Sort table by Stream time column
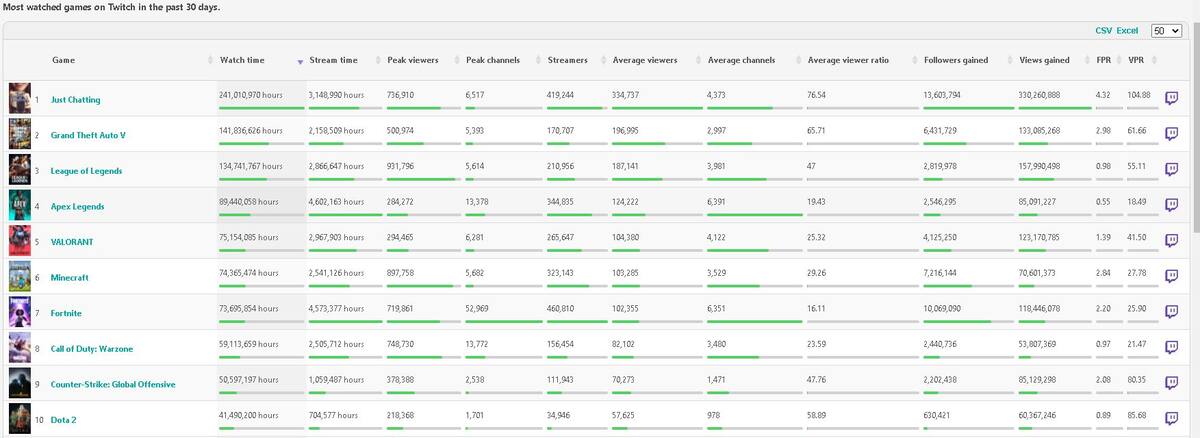Image resolution: width=1200 pixels, height=438 pixels. pos(334,60)
